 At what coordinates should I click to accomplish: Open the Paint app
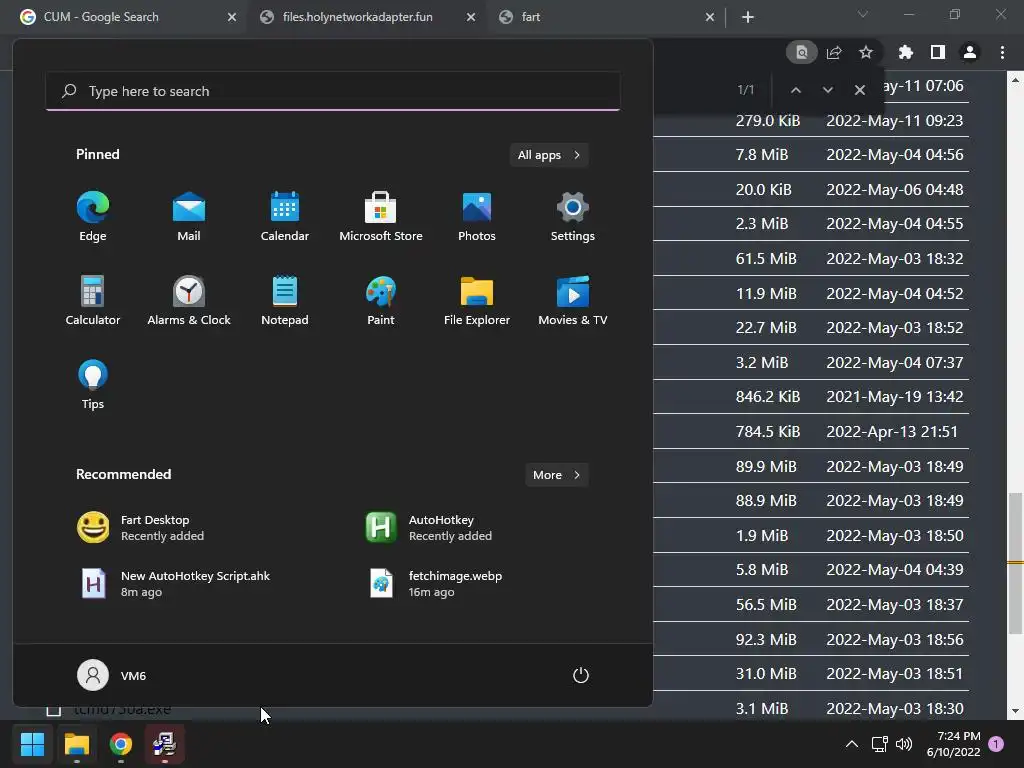click(x=381, y=300)
